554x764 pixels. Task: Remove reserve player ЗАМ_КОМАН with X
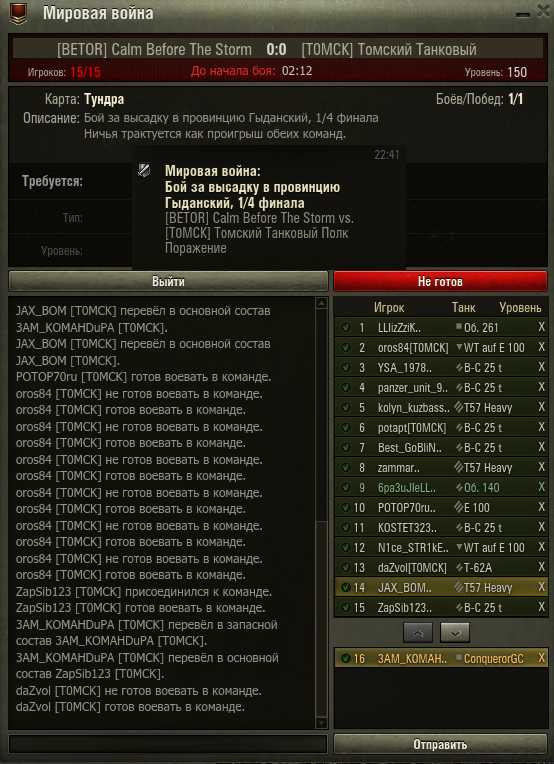(541, 658)
